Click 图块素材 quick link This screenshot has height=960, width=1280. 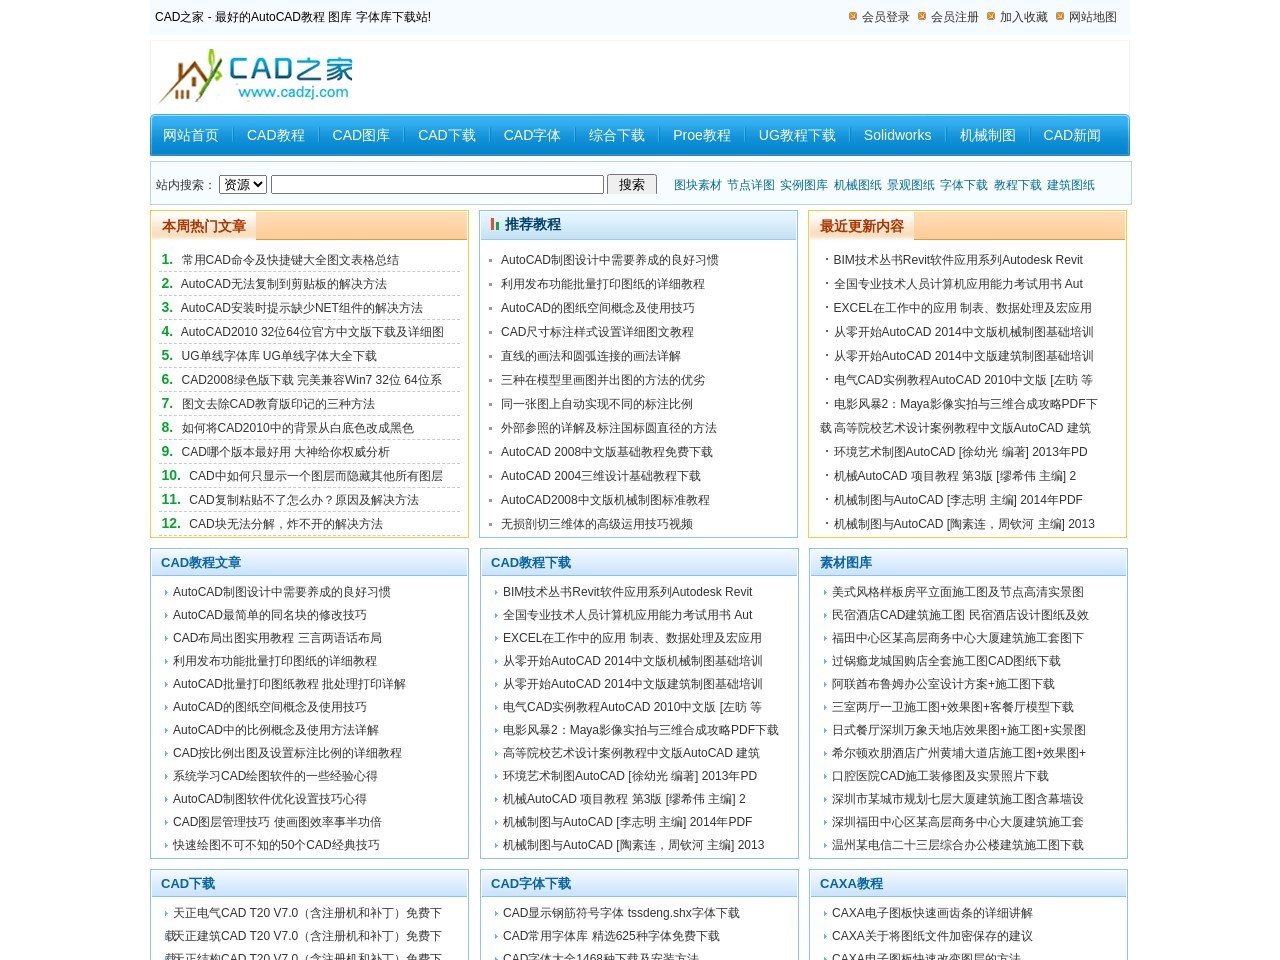click(697, 185)
